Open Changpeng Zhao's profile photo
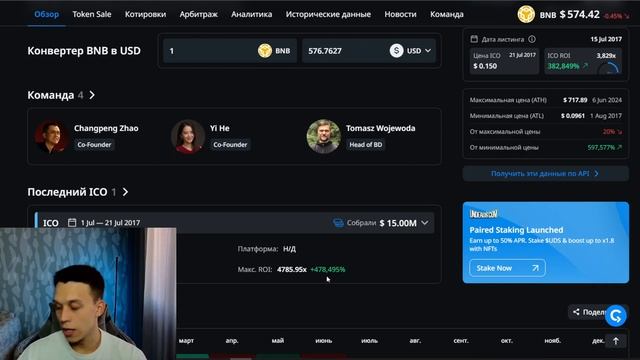640x360 pixels. (51, 136)
